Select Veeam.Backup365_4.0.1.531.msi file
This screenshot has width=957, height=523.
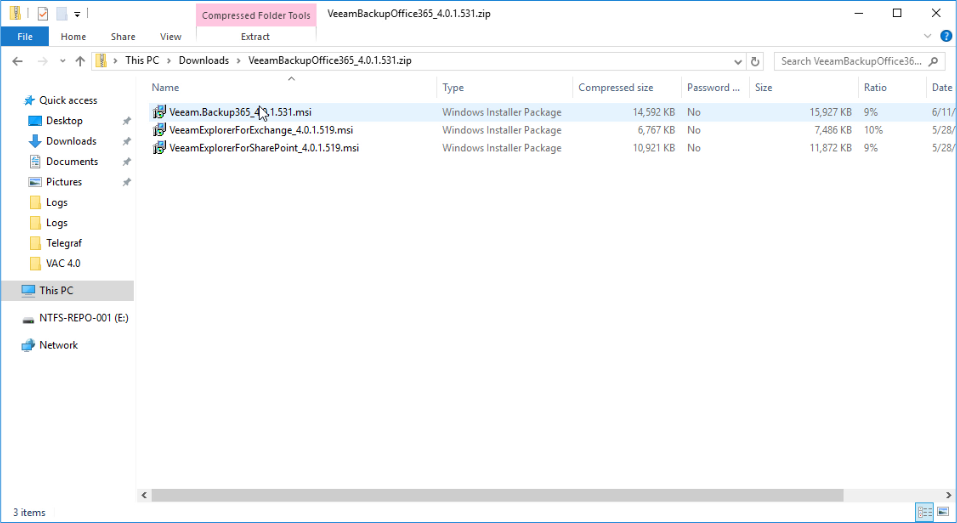pos(240,112)
